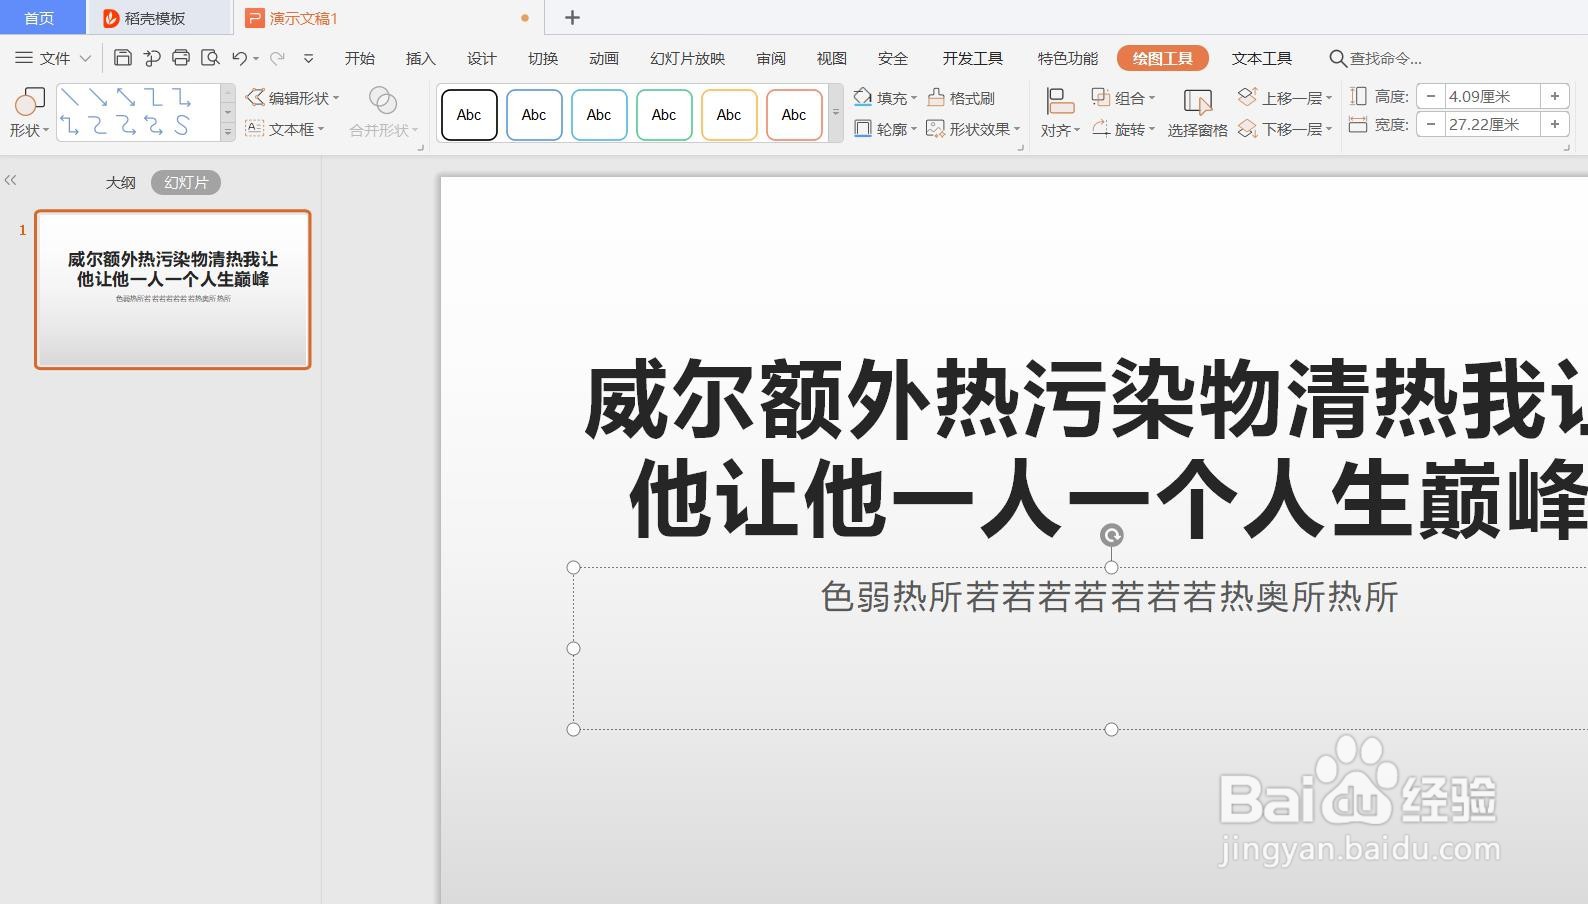
Task: Open the 旋转 rotate dropdown
Action: [1123, 129]
